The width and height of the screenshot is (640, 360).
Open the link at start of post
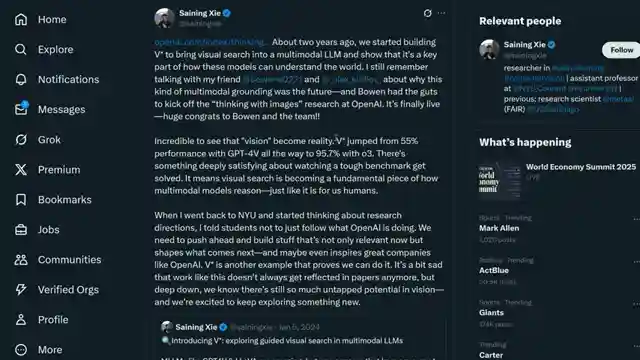tap(211, 42)
